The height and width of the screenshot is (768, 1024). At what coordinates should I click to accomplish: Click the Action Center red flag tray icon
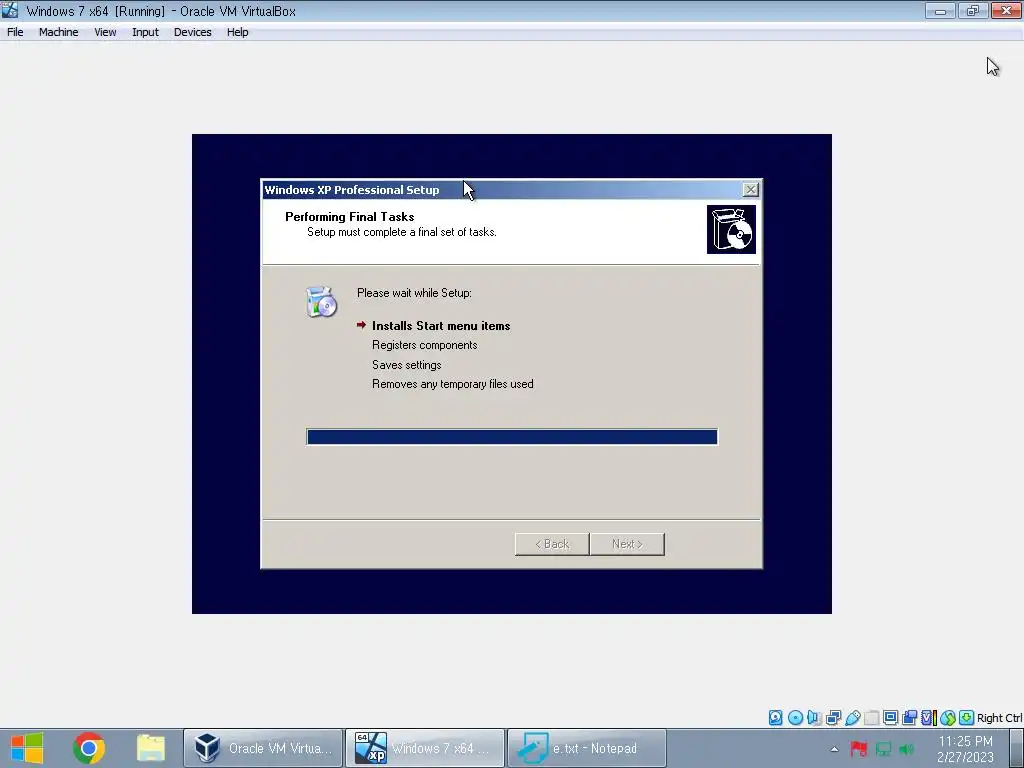pos(859,748)
